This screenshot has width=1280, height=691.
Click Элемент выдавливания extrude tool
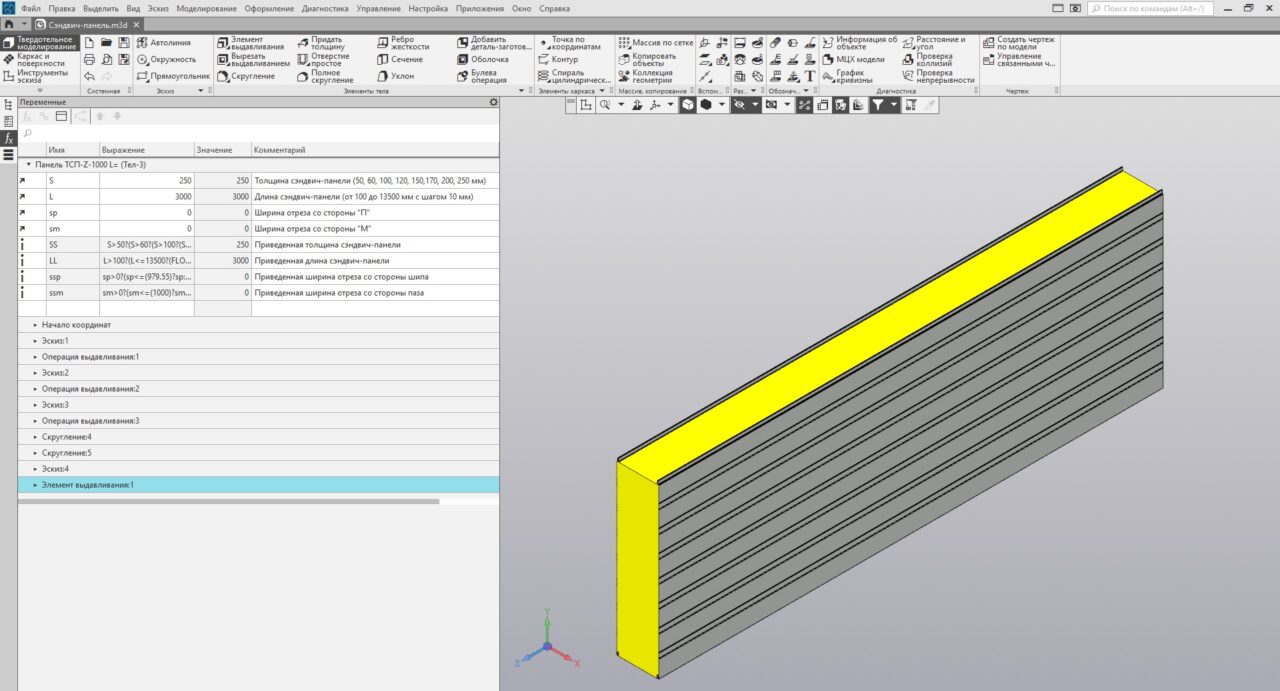pos(251,43)
